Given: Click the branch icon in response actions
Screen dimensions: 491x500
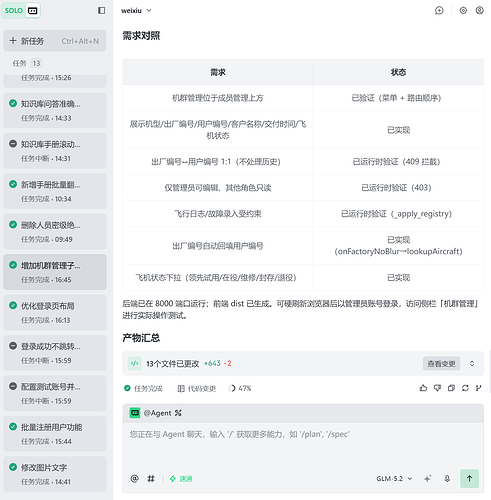Looking at the screenshot, I should click(x=479, y=388).
